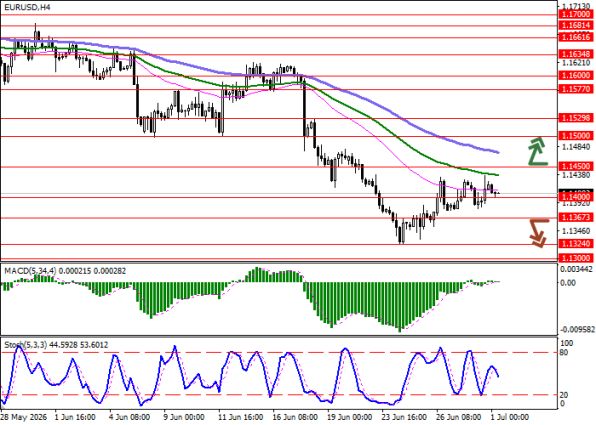Select the 1.15000 price level label
Image resolution: width=596 pixels, height=425 pixels.
tap(576, 136)
